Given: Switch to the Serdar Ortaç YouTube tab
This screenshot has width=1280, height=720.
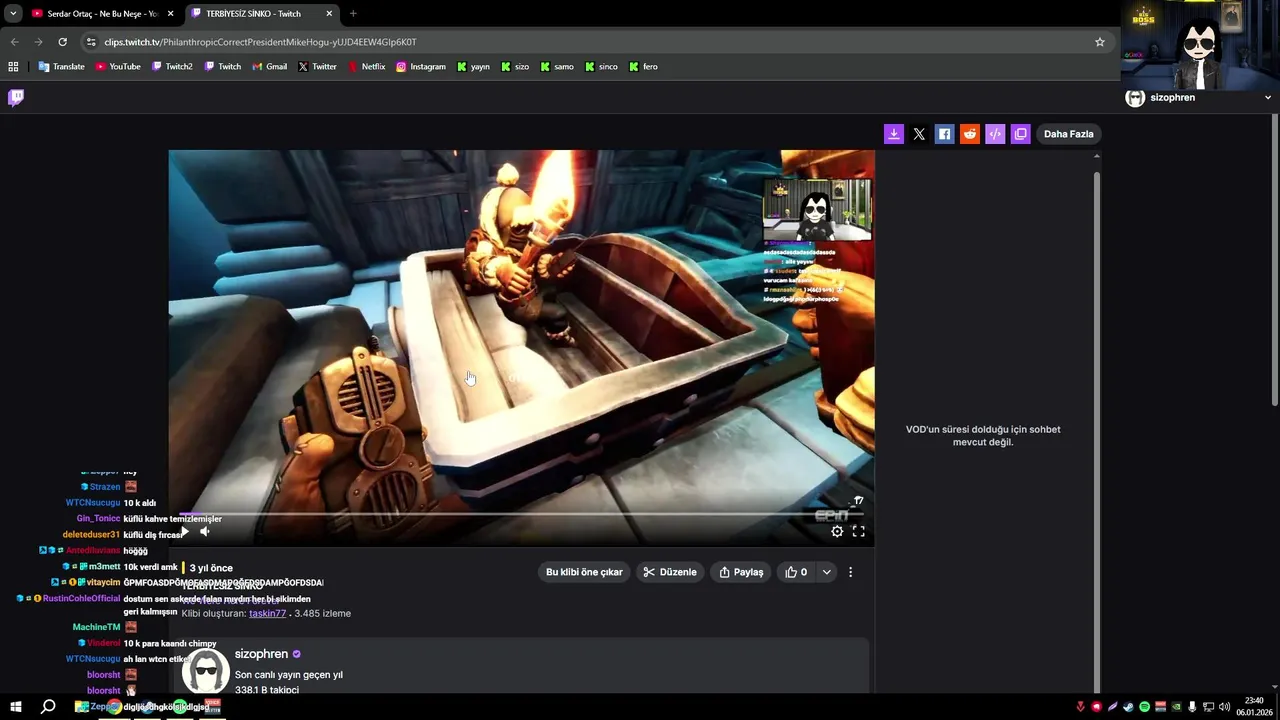Looking at the screenshot, I should [x=101, y=14].
